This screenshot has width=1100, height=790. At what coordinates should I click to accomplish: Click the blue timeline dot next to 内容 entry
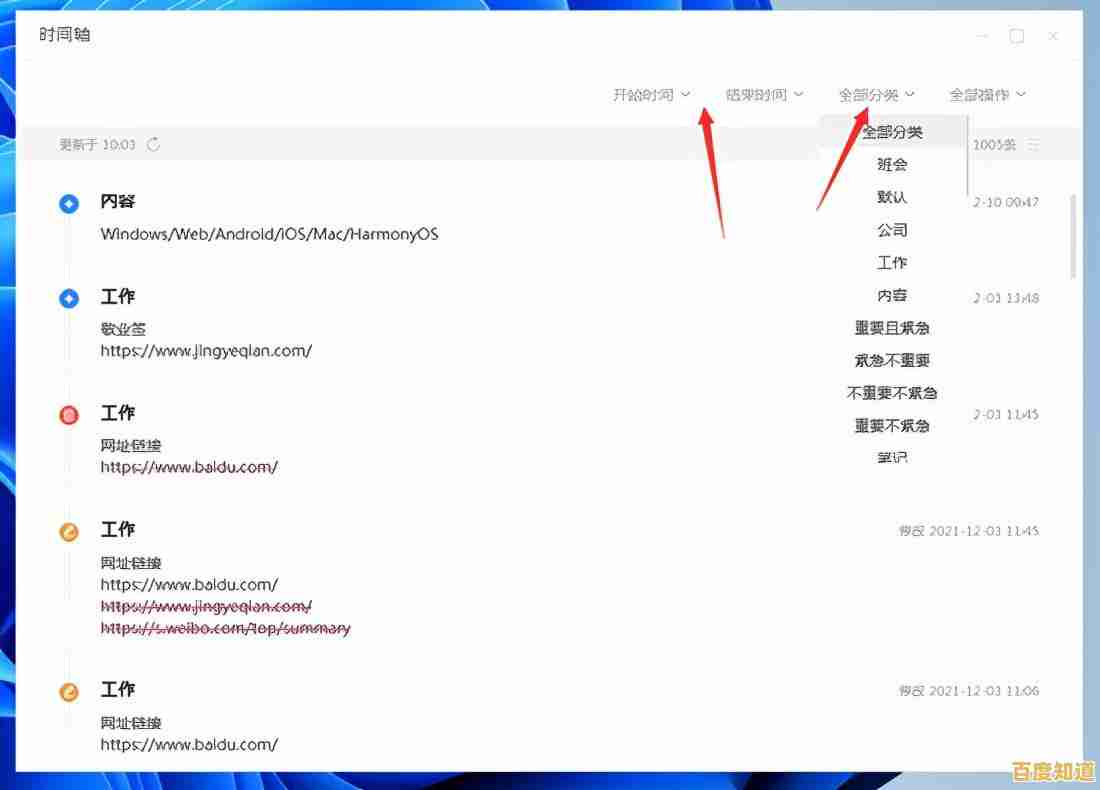[68, 203]
